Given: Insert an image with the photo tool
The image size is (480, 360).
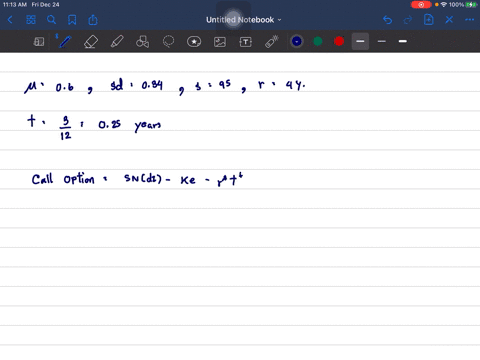Looking at the screenshot, I should [220, 42].
